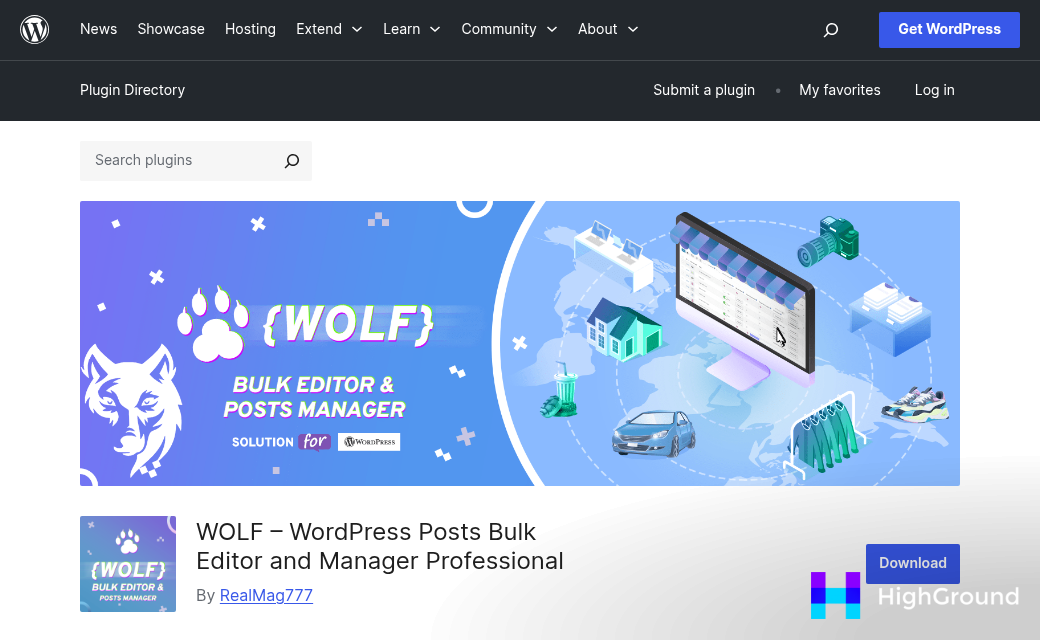Select the News menu item
The width and height of the screenshot is (1040, 640).
pos(98,29)
